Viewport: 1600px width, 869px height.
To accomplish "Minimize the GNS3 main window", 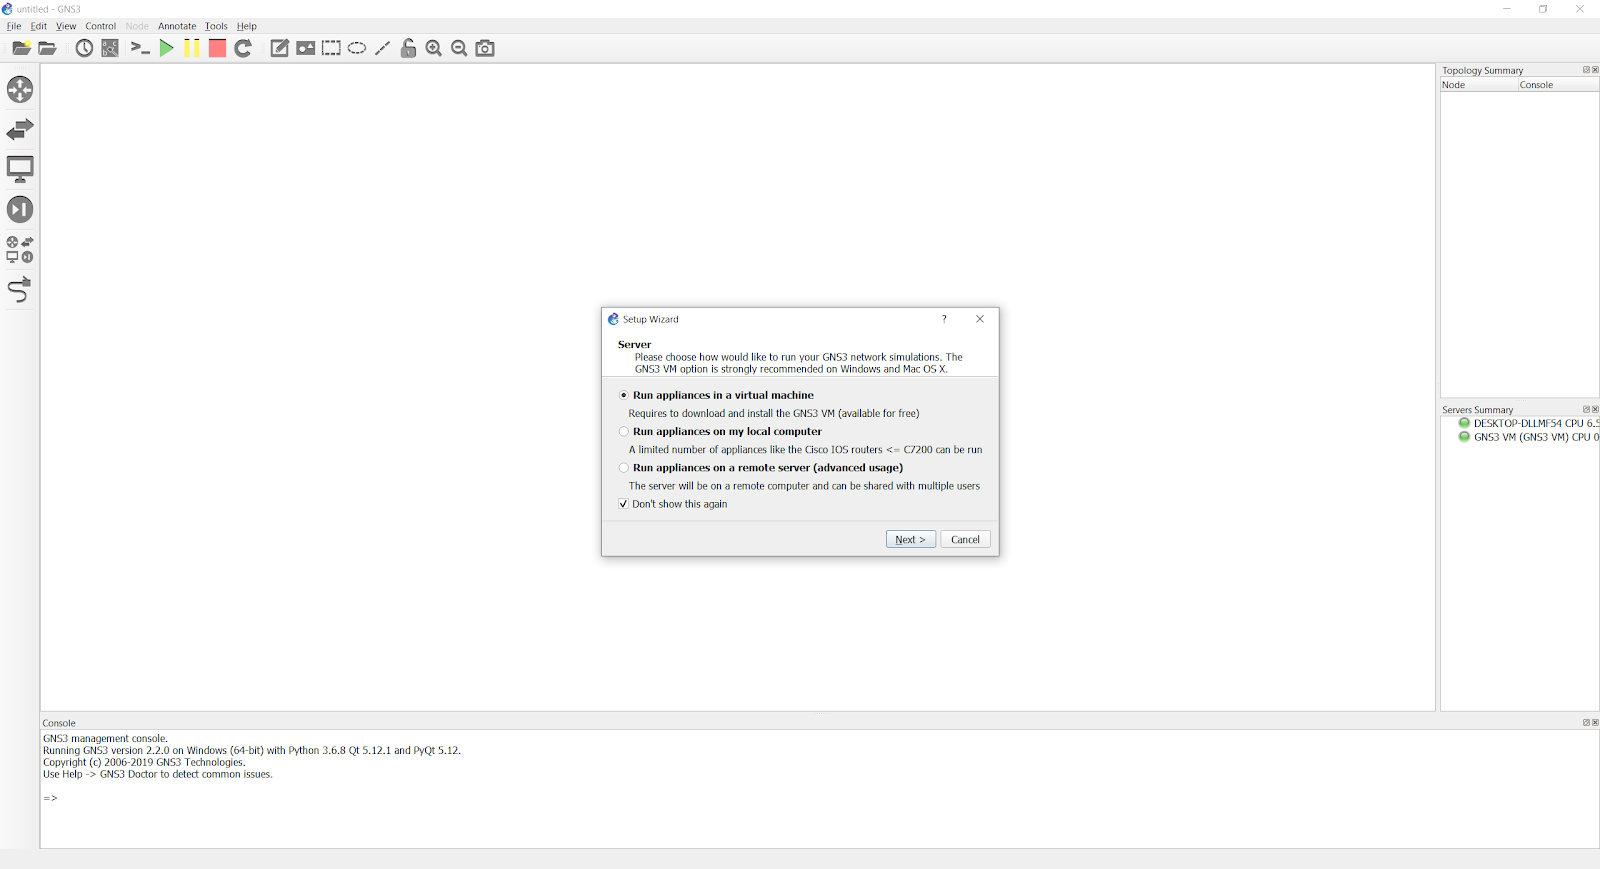I will 1507,9.
